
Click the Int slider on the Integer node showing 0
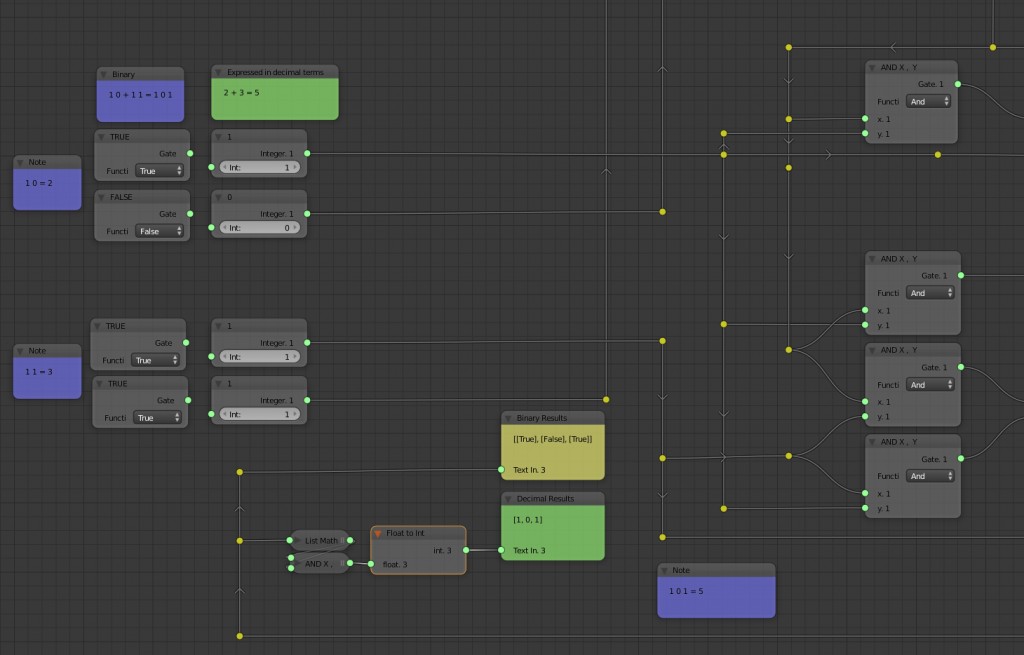click(x=258, y=227)
